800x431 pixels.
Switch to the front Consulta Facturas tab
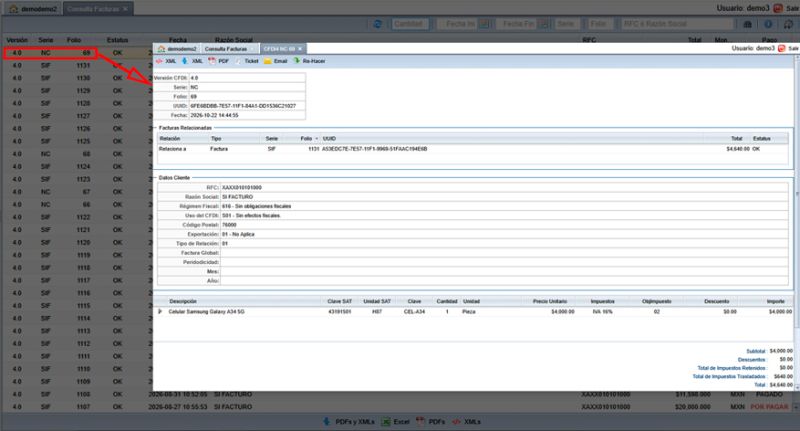[229, 49]
